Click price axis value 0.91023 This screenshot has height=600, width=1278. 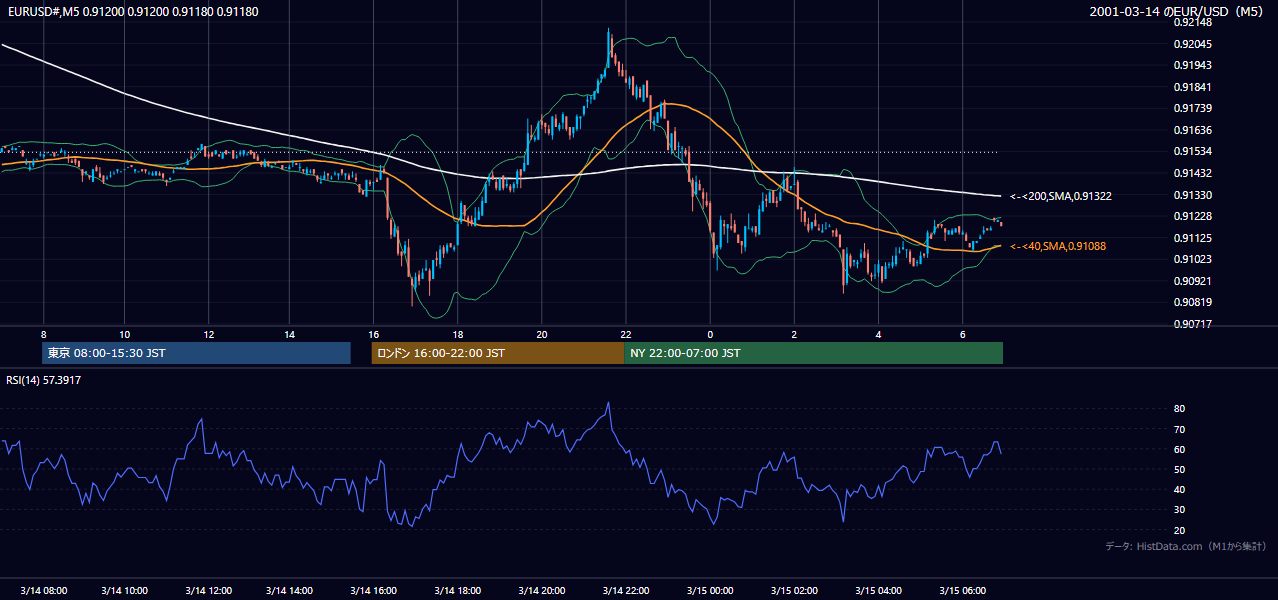coord(1192,259)
